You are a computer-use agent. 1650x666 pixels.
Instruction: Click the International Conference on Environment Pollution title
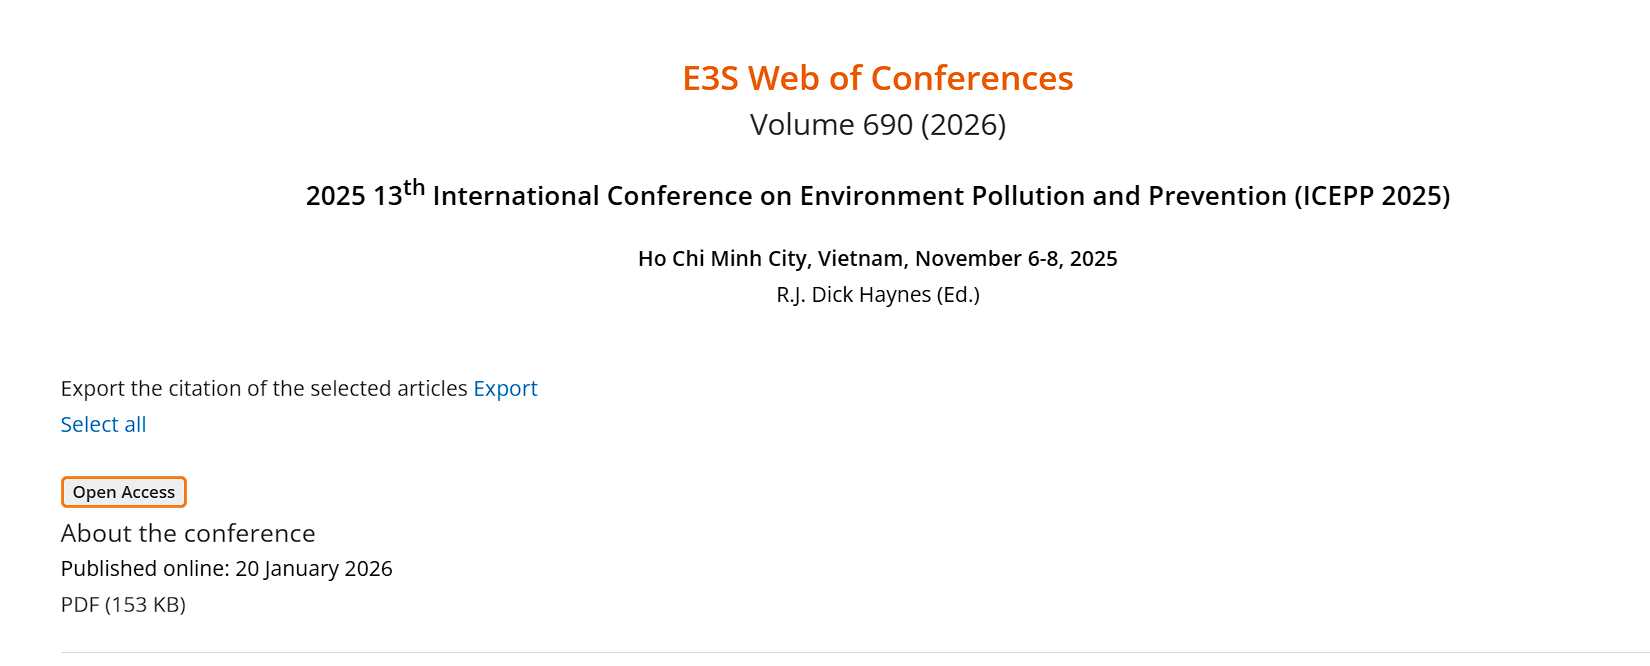(x=860, y=196)
